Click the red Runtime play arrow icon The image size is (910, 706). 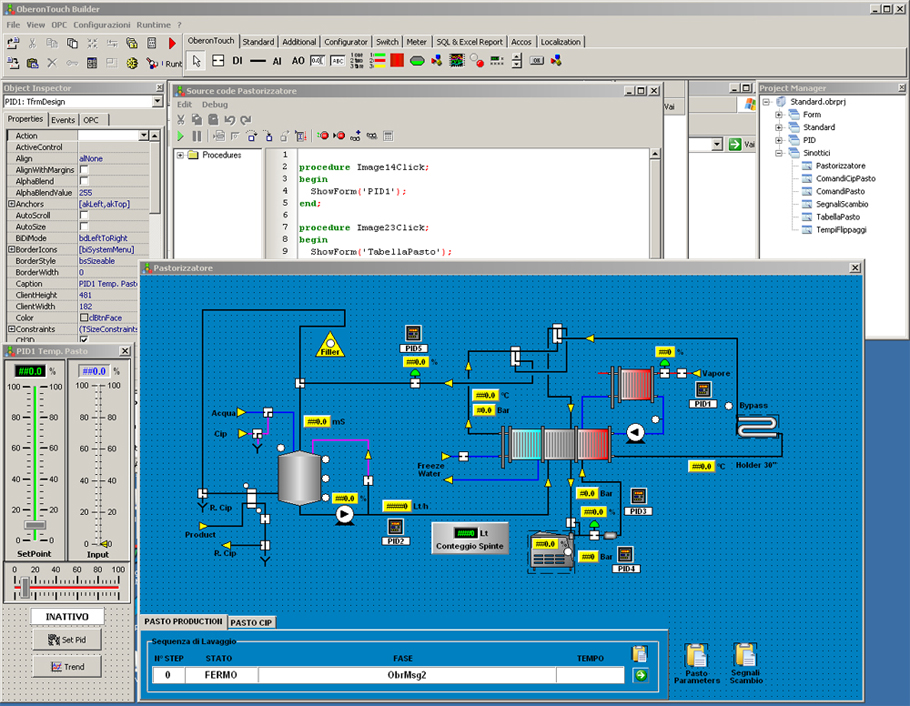[172, 43]
